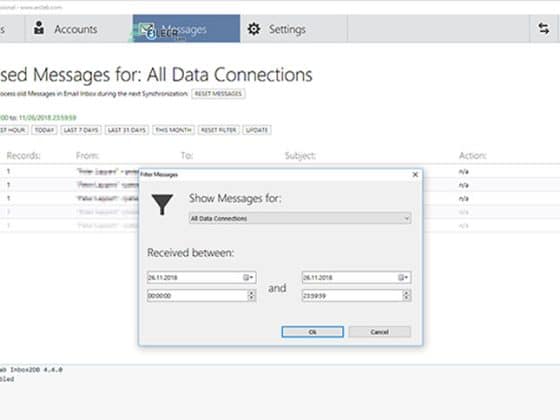
Task: Apply the Today filter
Action: tap(44, 130)
